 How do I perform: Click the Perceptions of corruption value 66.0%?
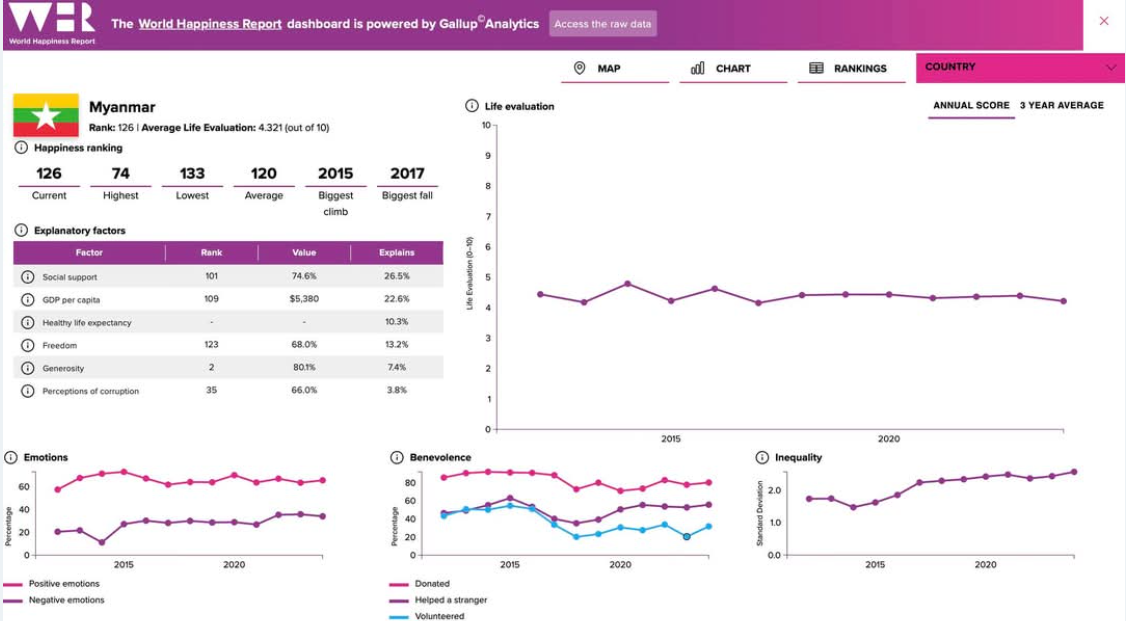coord(304,391)
